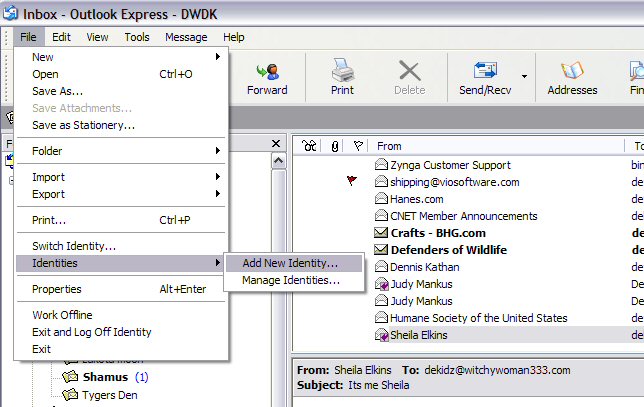Screen dimensions: 644x407
Task: Click the Delete toolbar icon
Action: (409, 77)
